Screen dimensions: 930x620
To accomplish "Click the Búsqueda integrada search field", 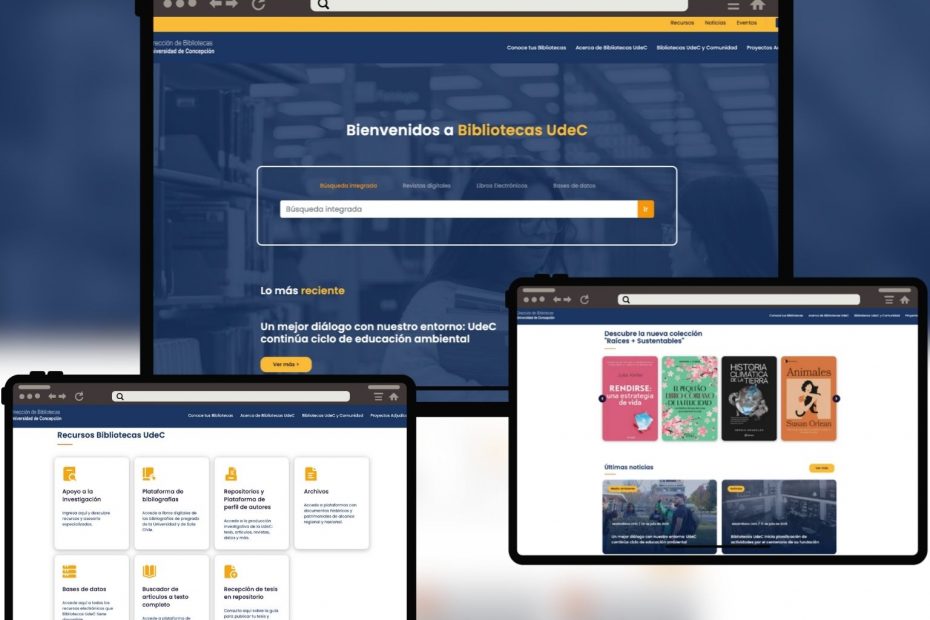I will pos(458,209).
